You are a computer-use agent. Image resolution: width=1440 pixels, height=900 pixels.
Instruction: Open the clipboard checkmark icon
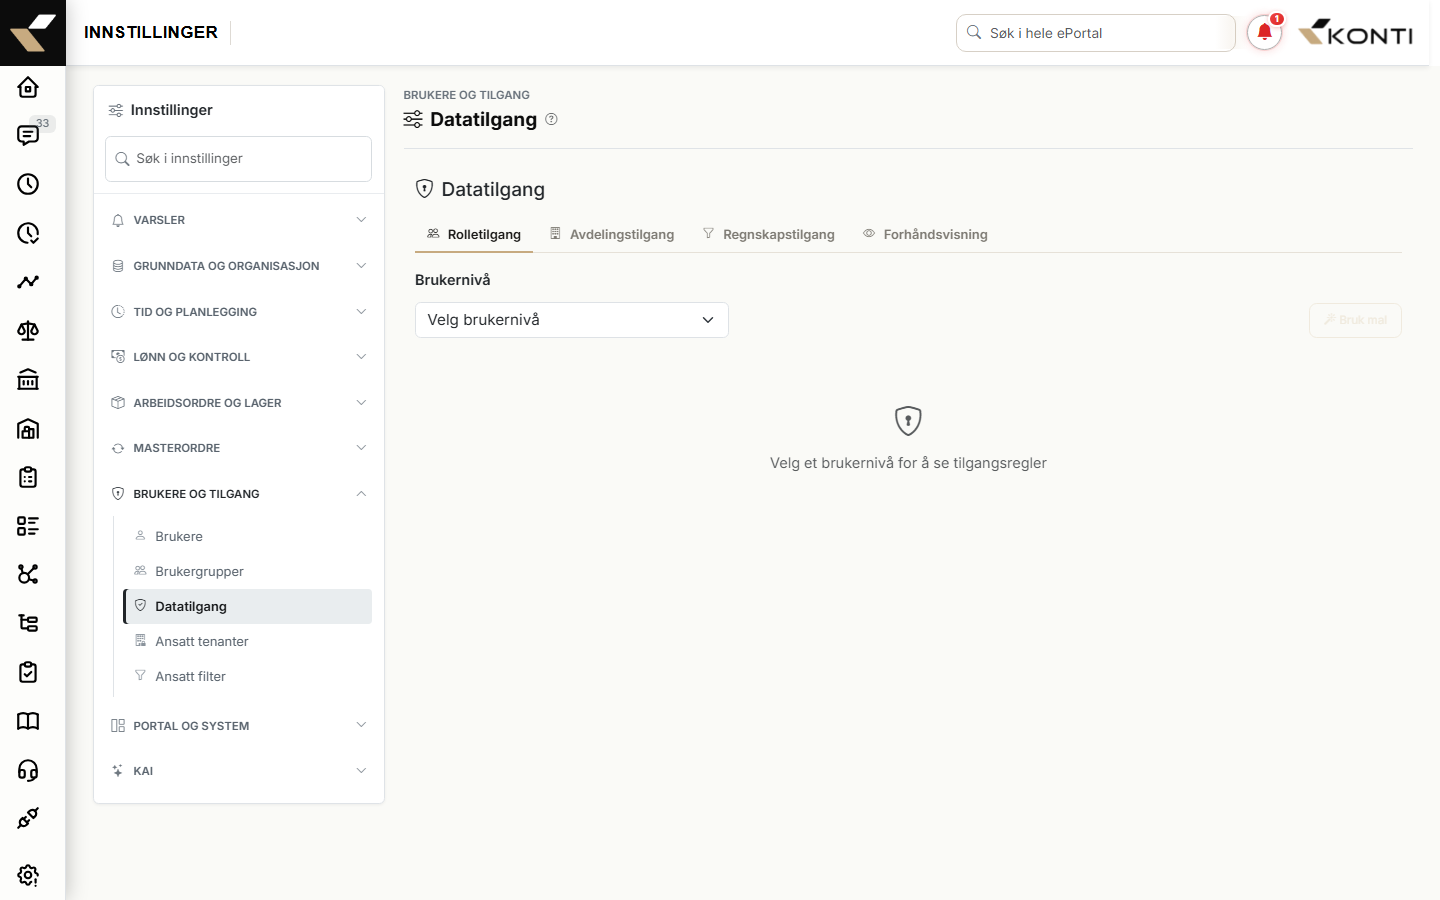(28, 672)
